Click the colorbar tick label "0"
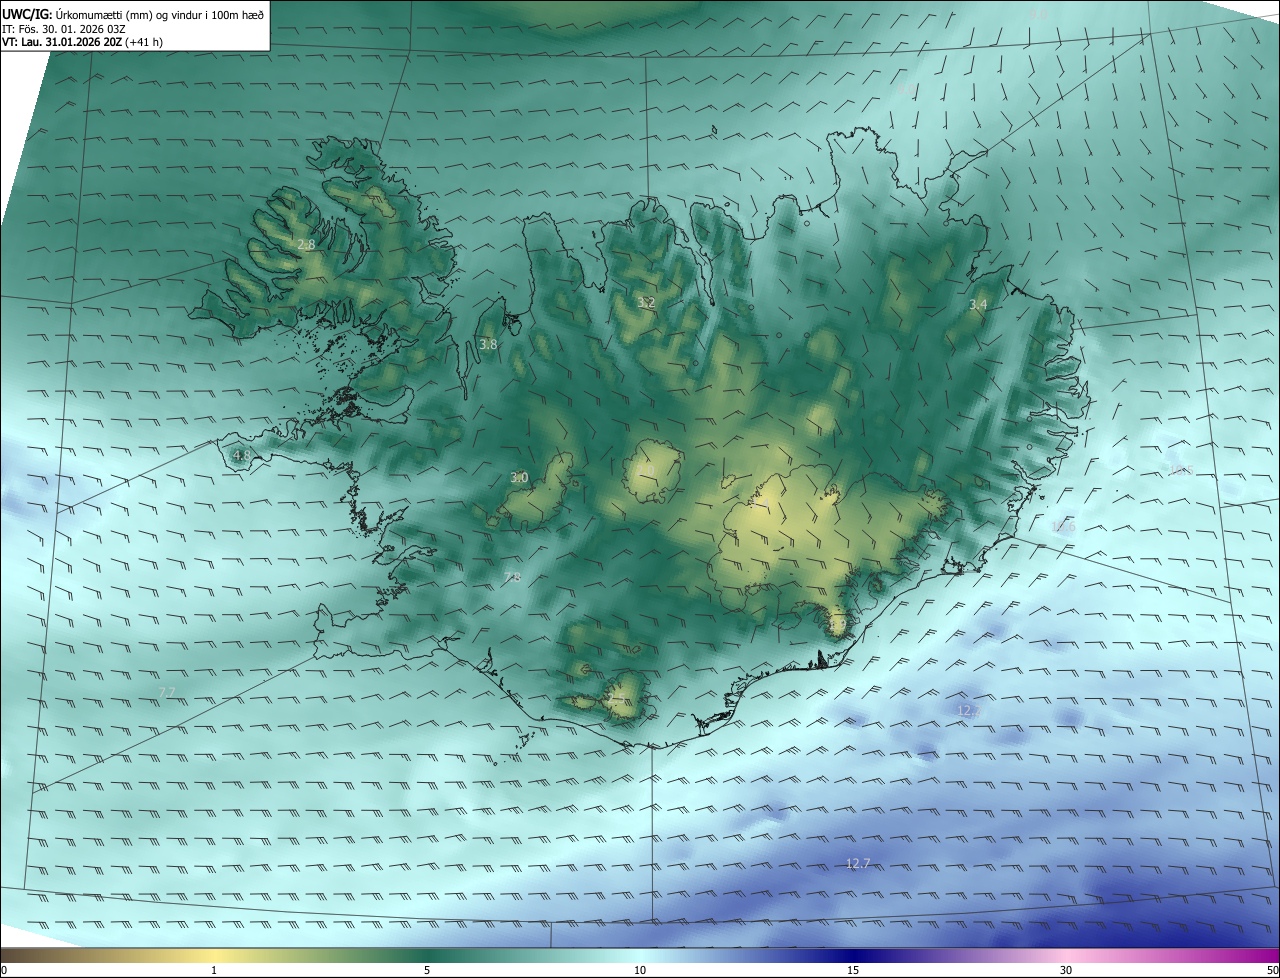Image resolution: width=1280 pixels, height=978 pixels. [4, 970]
